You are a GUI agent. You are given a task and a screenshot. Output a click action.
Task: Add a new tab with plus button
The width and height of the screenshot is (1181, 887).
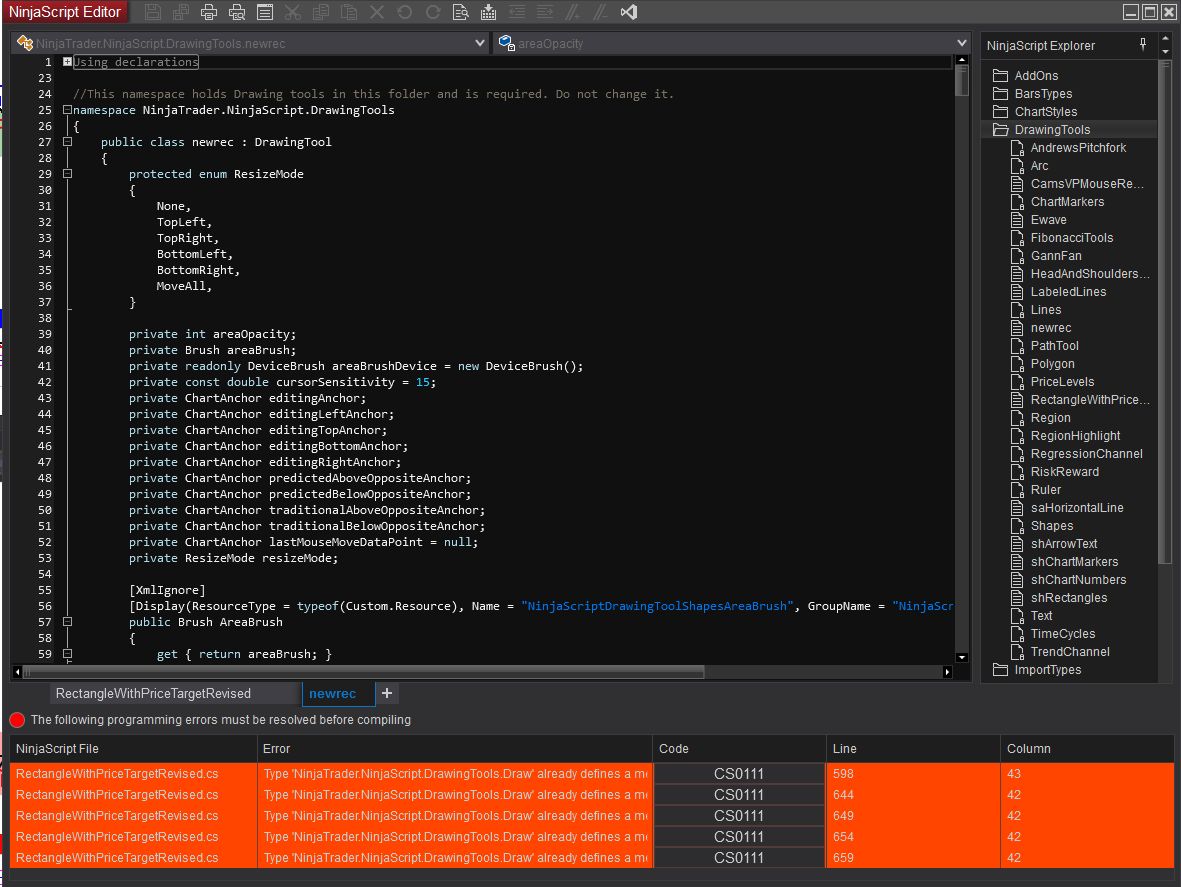(386, 693)
